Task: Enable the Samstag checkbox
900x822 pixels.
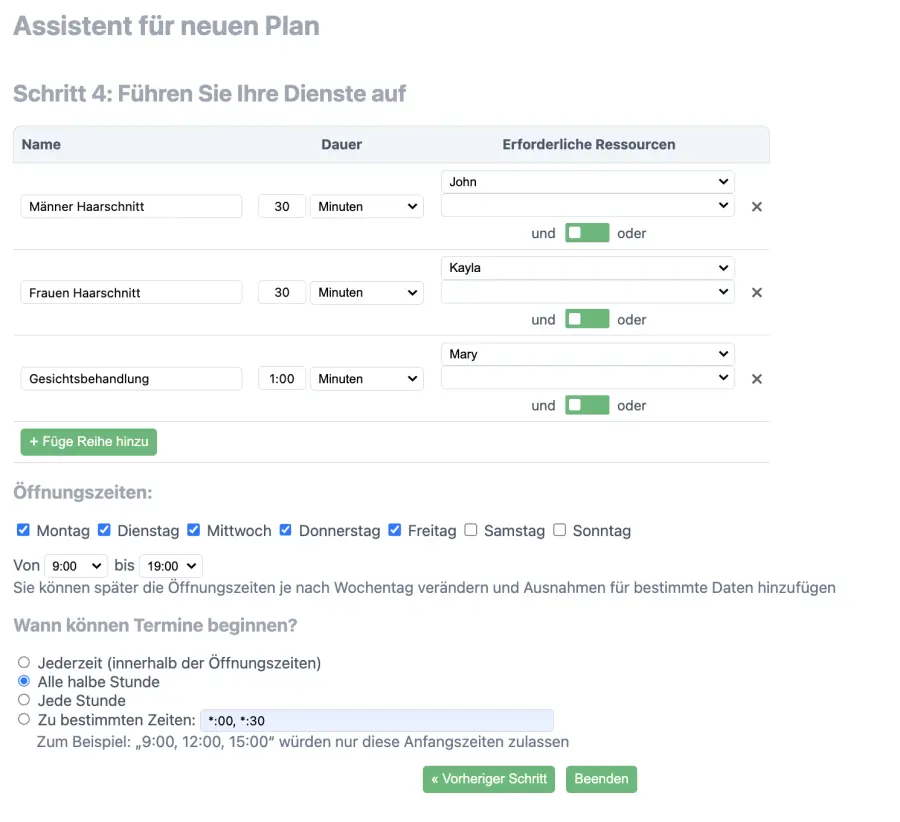Action: (470, 530)
